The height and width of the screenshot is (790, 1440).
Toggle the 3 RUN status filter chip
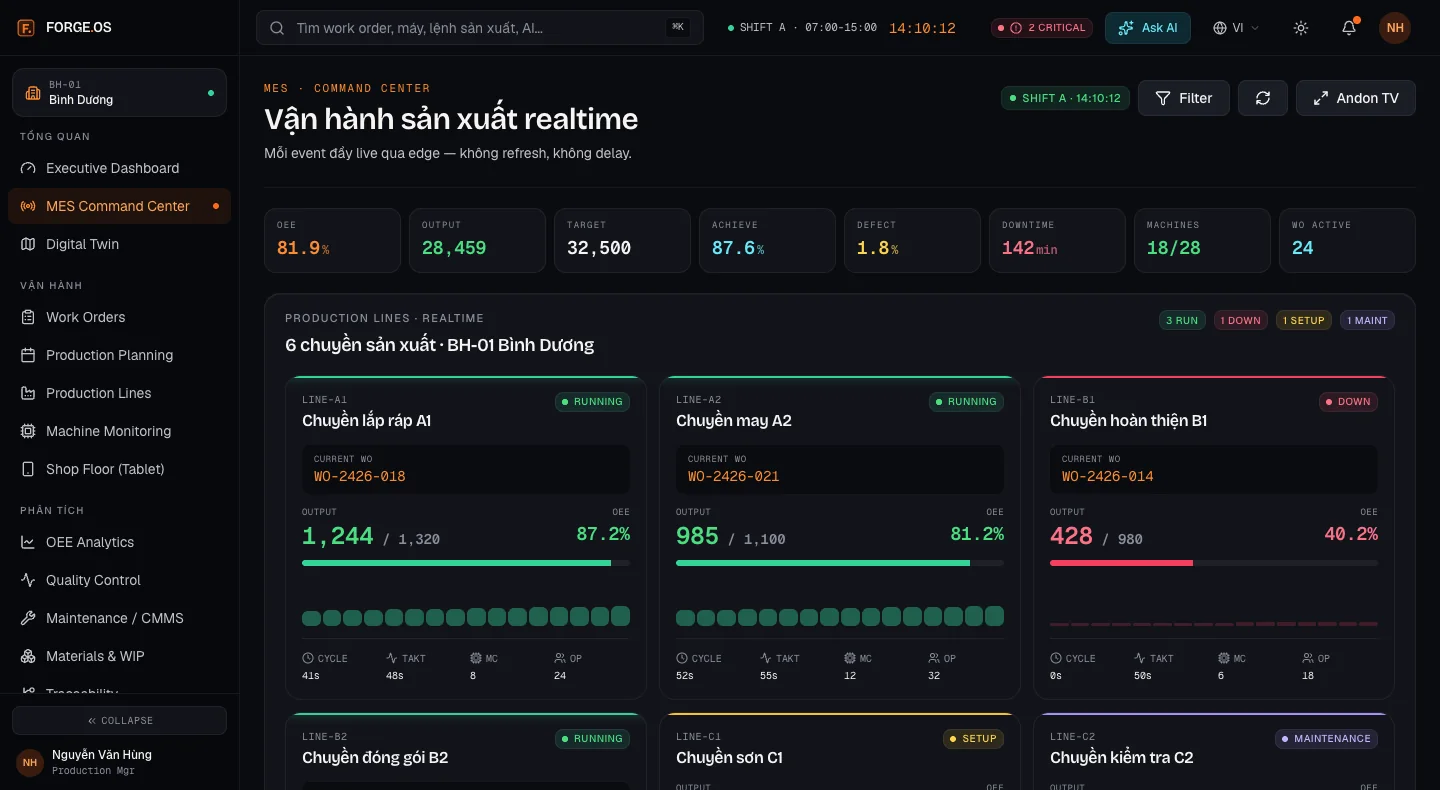click(x=1182, y=320)
